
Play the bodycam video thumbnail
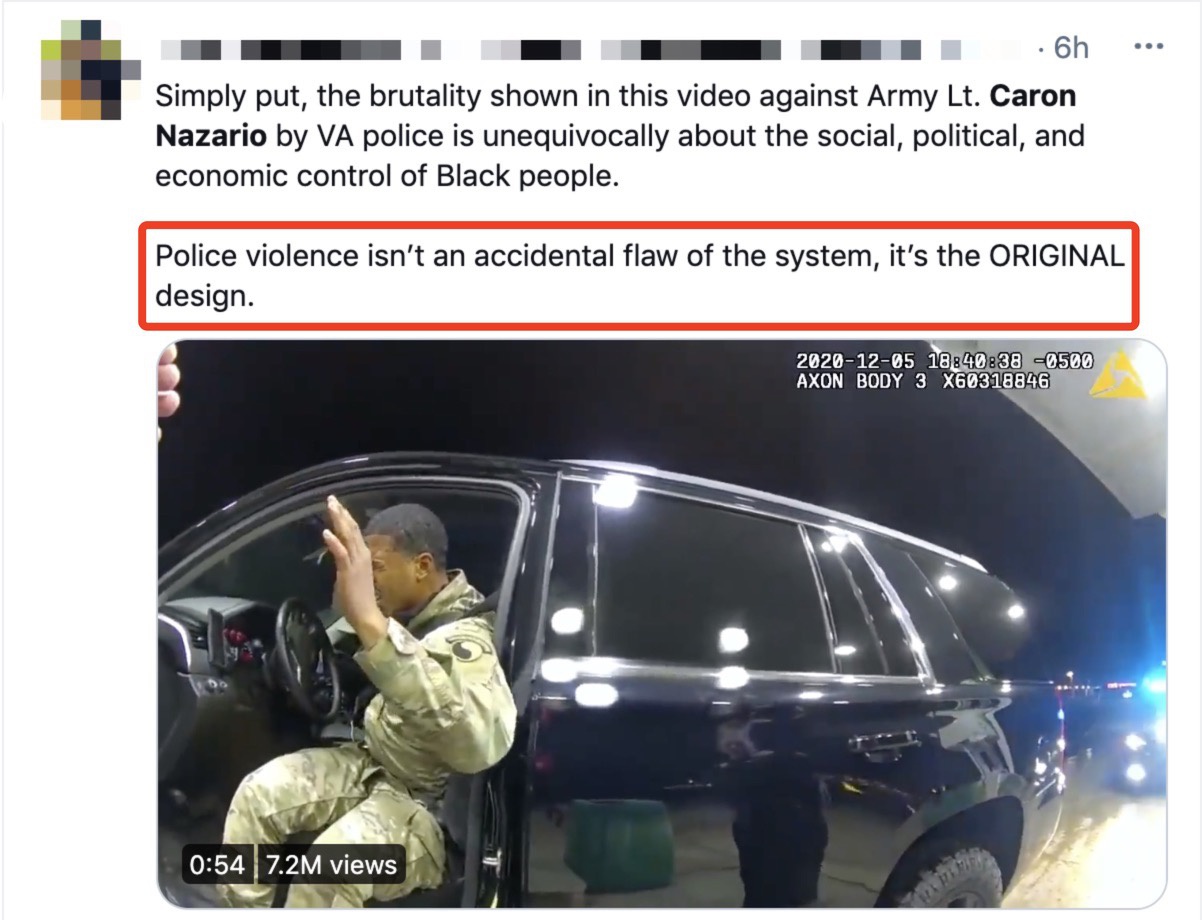(x=662, y=624)
